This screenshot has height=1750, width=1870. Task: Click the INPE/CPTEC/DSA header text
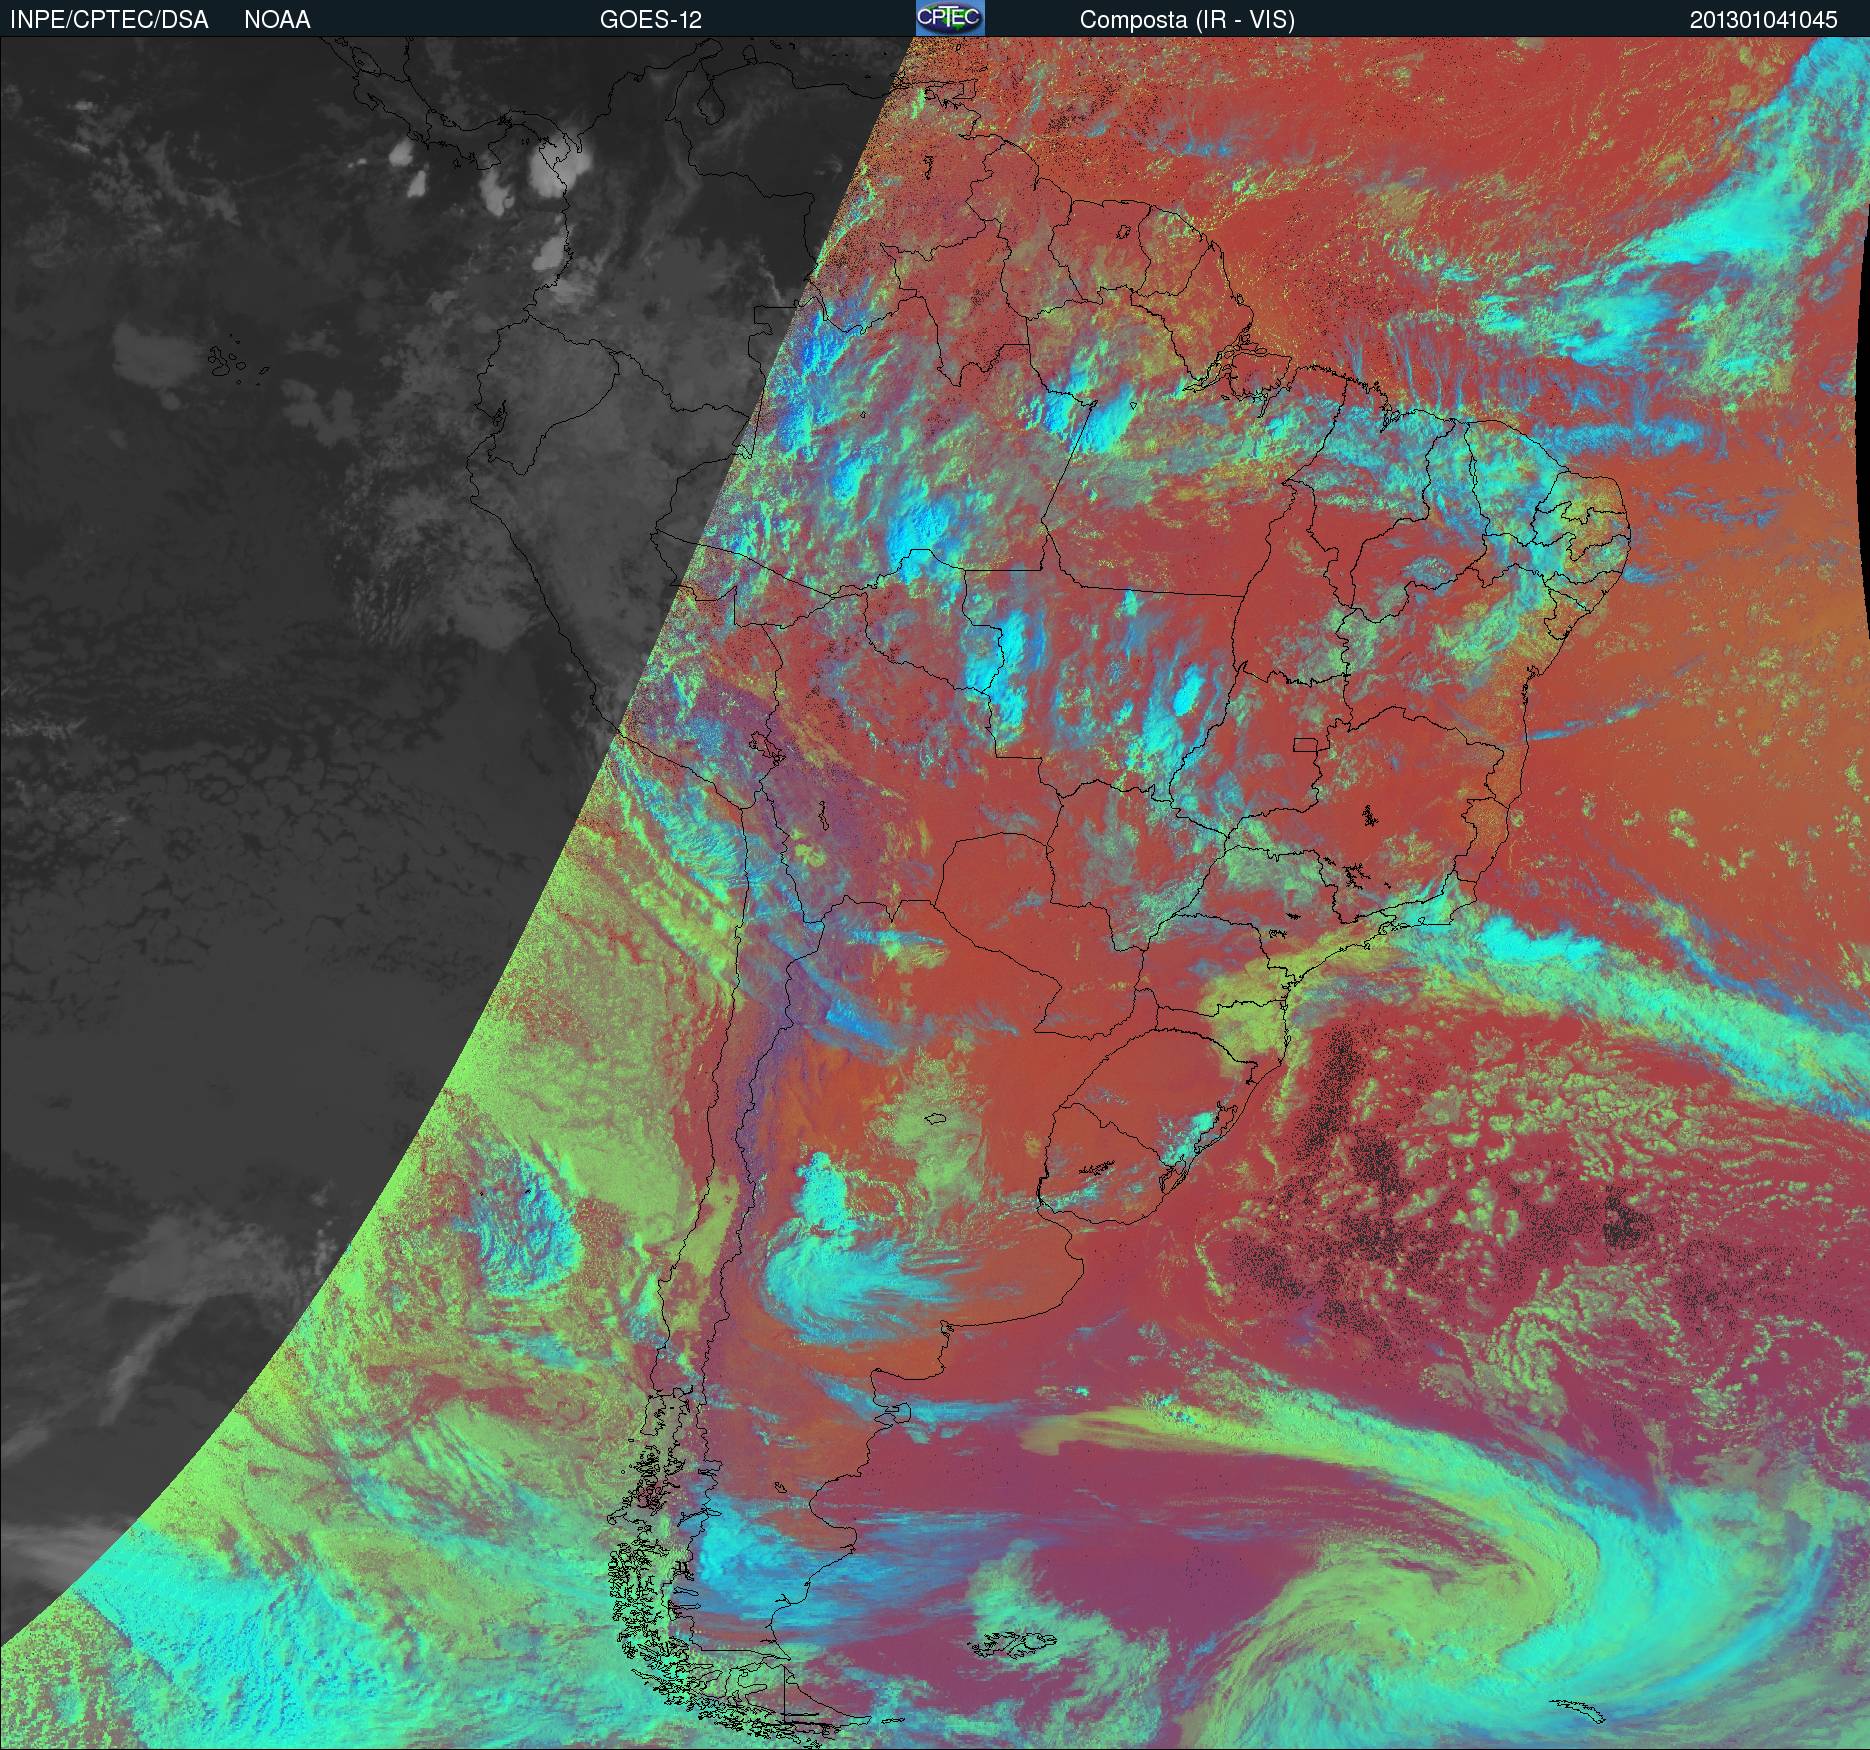pyautogui.click(x=109, y=20)
